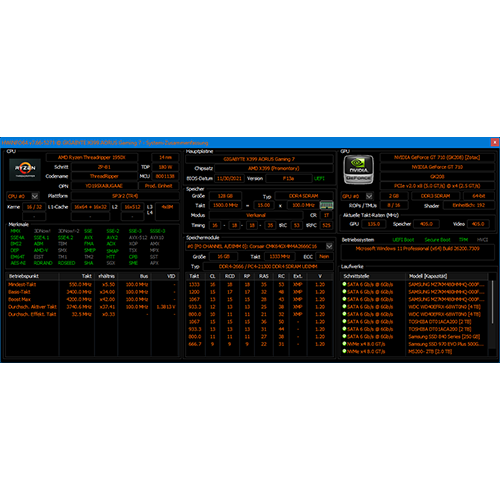
Task: Select the 666.7 MHz timing row
Action: (x=259, y=344)
